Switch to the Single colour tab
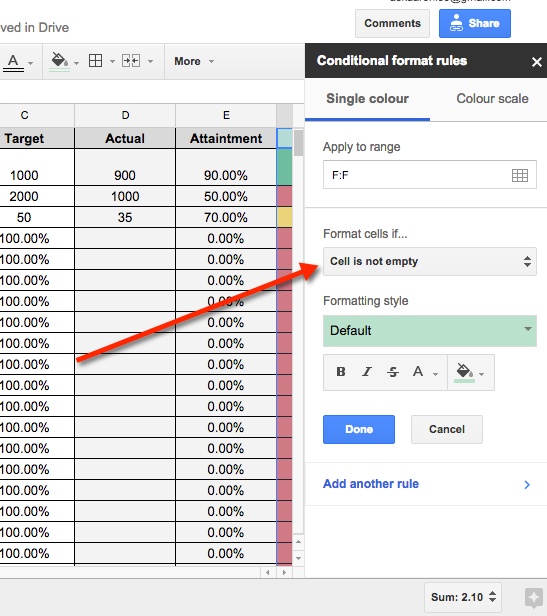 point(367,99)
